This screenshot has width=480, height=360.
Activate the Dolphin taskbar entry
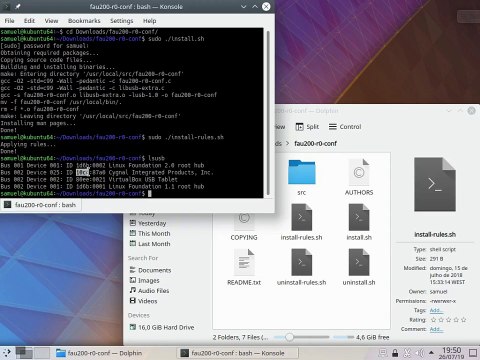(x=113, y=353)
